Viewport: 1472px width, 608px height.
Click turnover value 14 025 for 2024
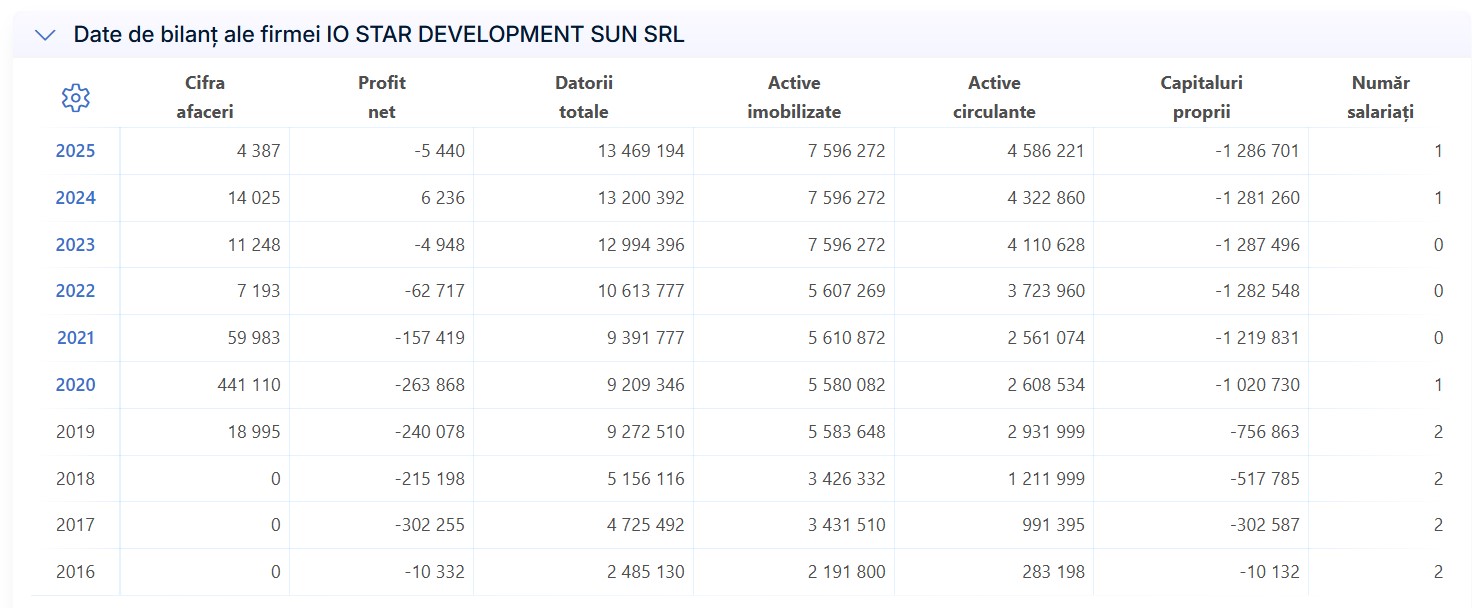254,198
